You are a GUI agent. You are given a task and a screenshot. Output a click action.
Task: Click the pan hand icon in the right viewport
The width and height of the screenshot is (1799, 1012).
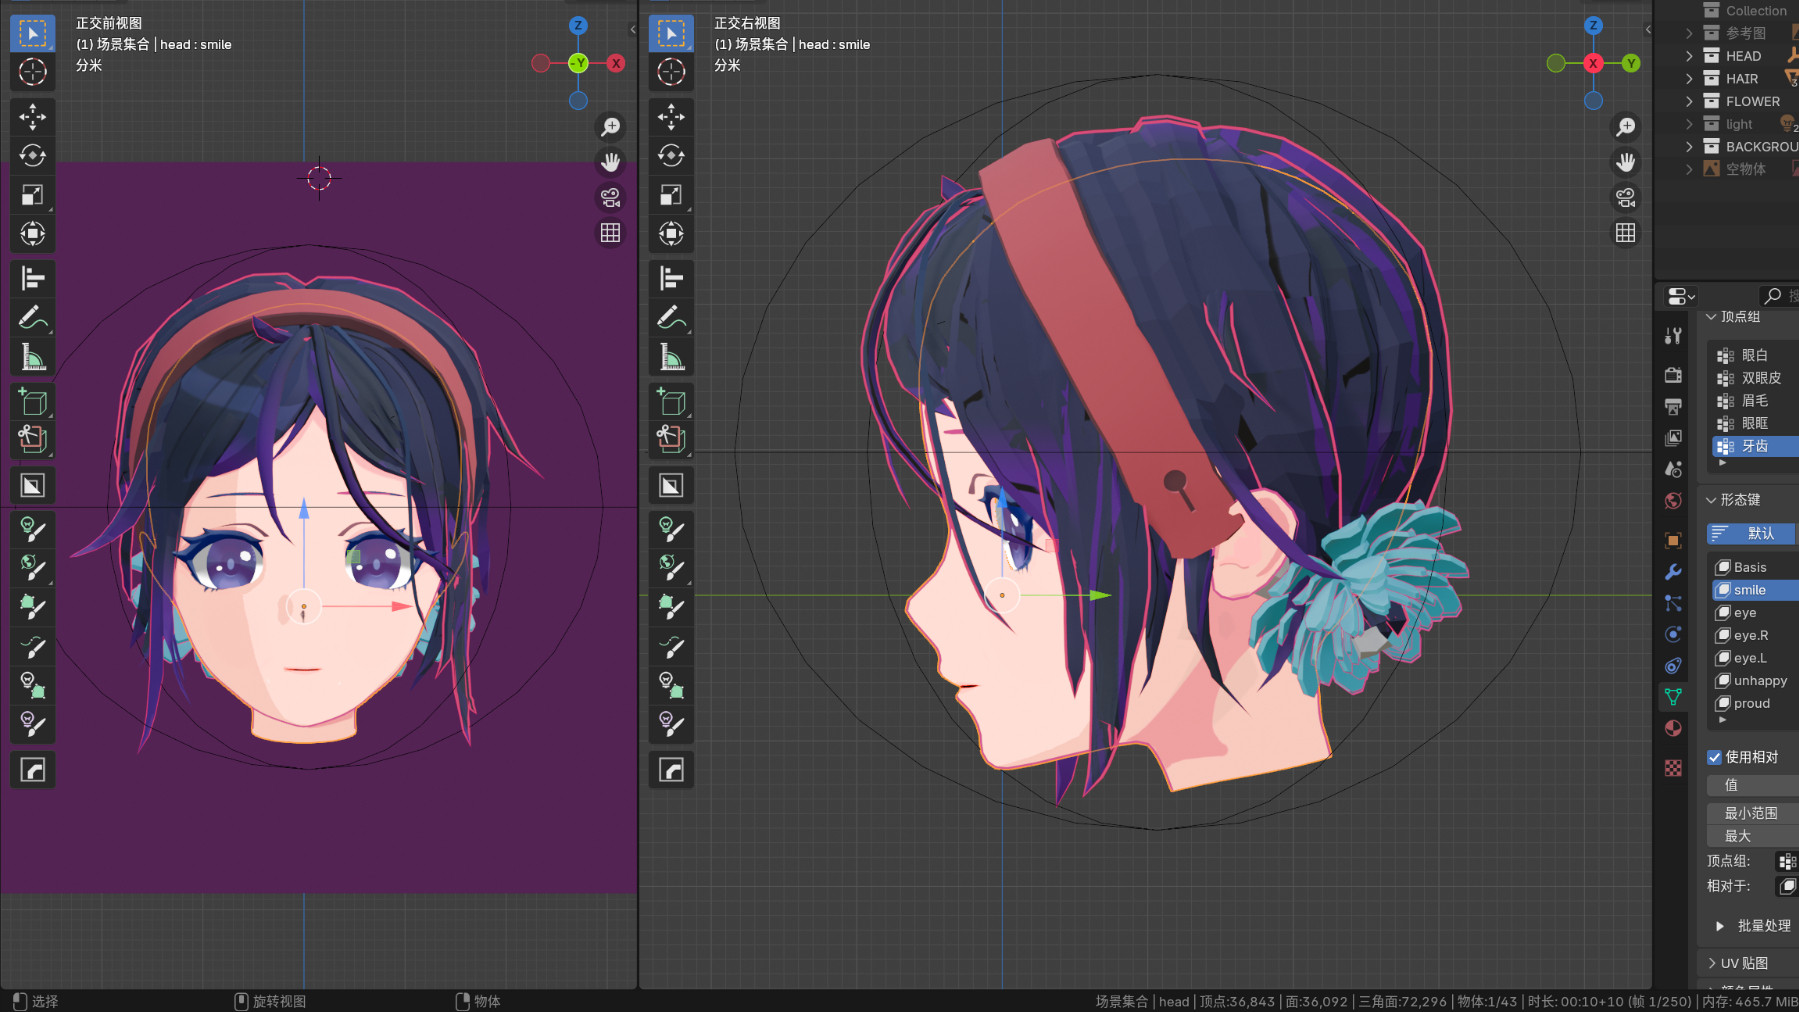pyautogui.click(x=1626, y=162)
